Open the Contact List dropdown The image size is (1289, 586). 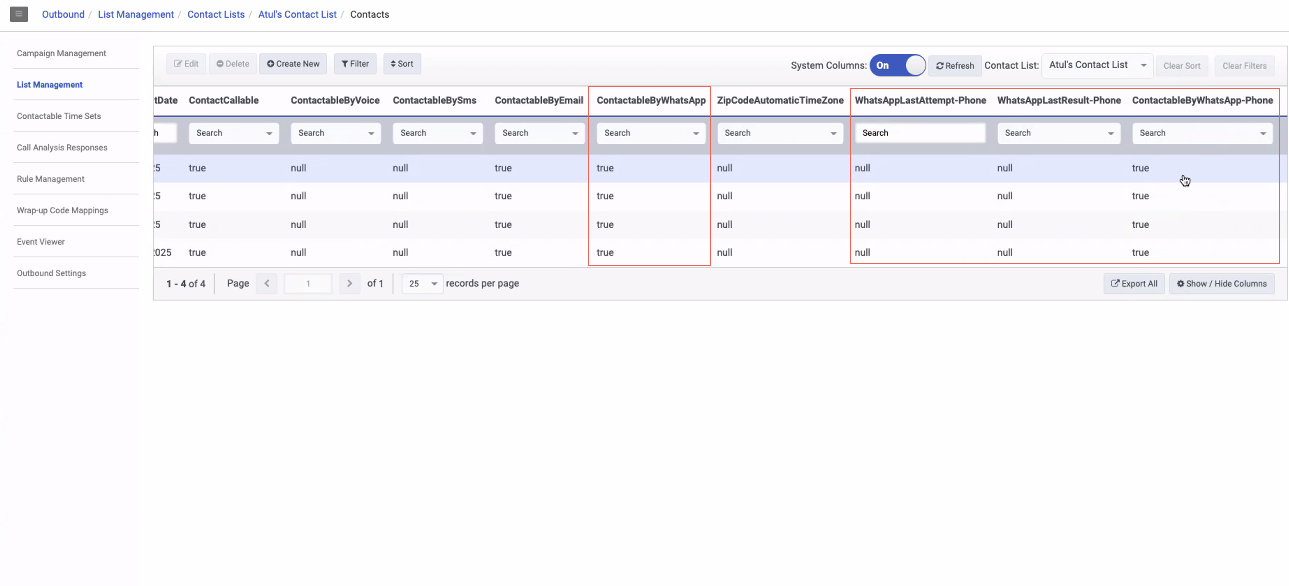click(1097, 65)
